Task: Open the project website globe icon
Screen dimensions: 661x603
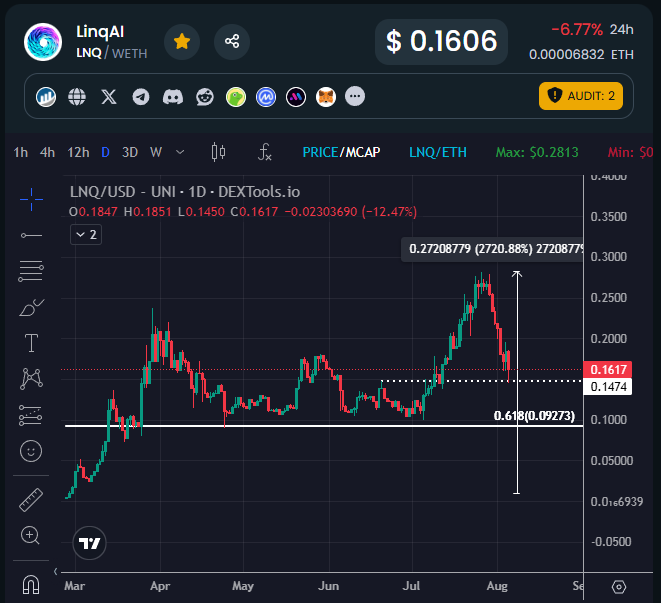Action: coord(77,97)
